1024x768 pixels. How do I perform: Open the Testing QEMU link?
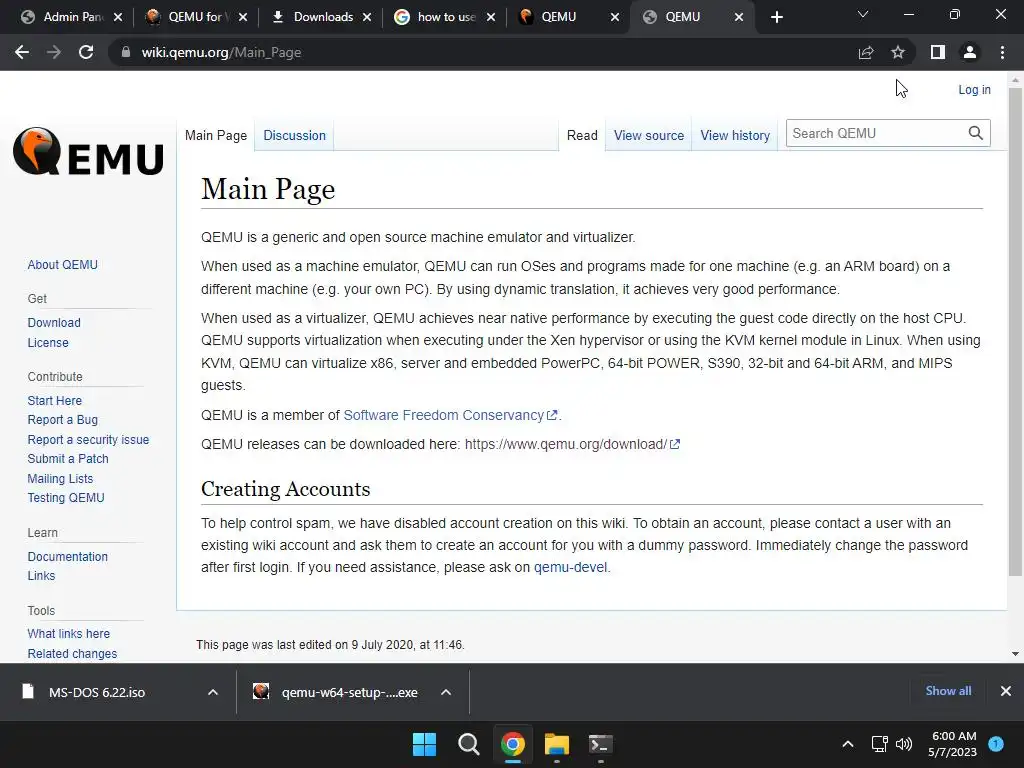click(66, 498)
